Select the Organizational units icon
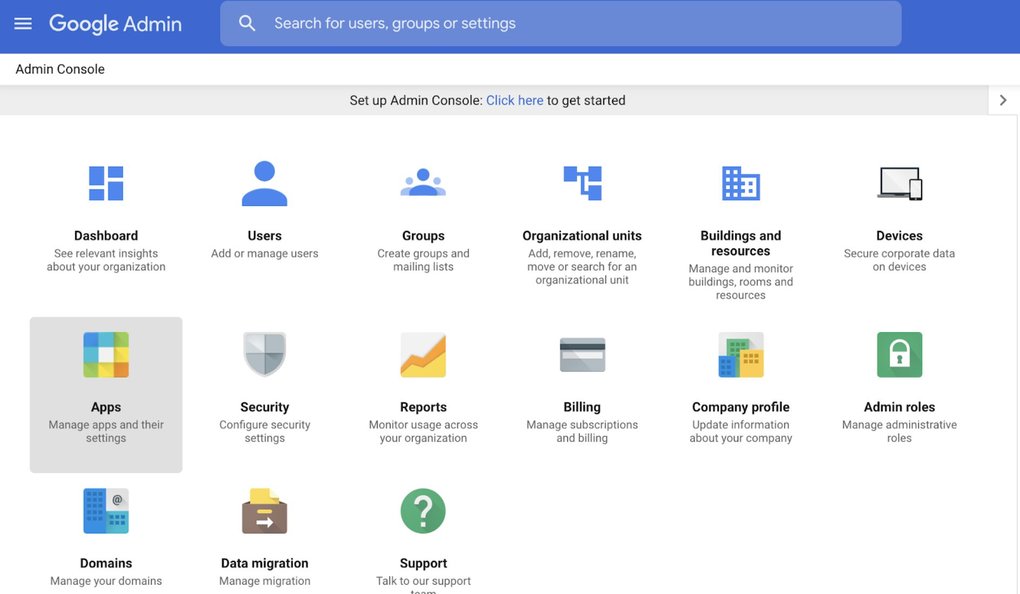The image size is (1020, 594). (582, 183)
